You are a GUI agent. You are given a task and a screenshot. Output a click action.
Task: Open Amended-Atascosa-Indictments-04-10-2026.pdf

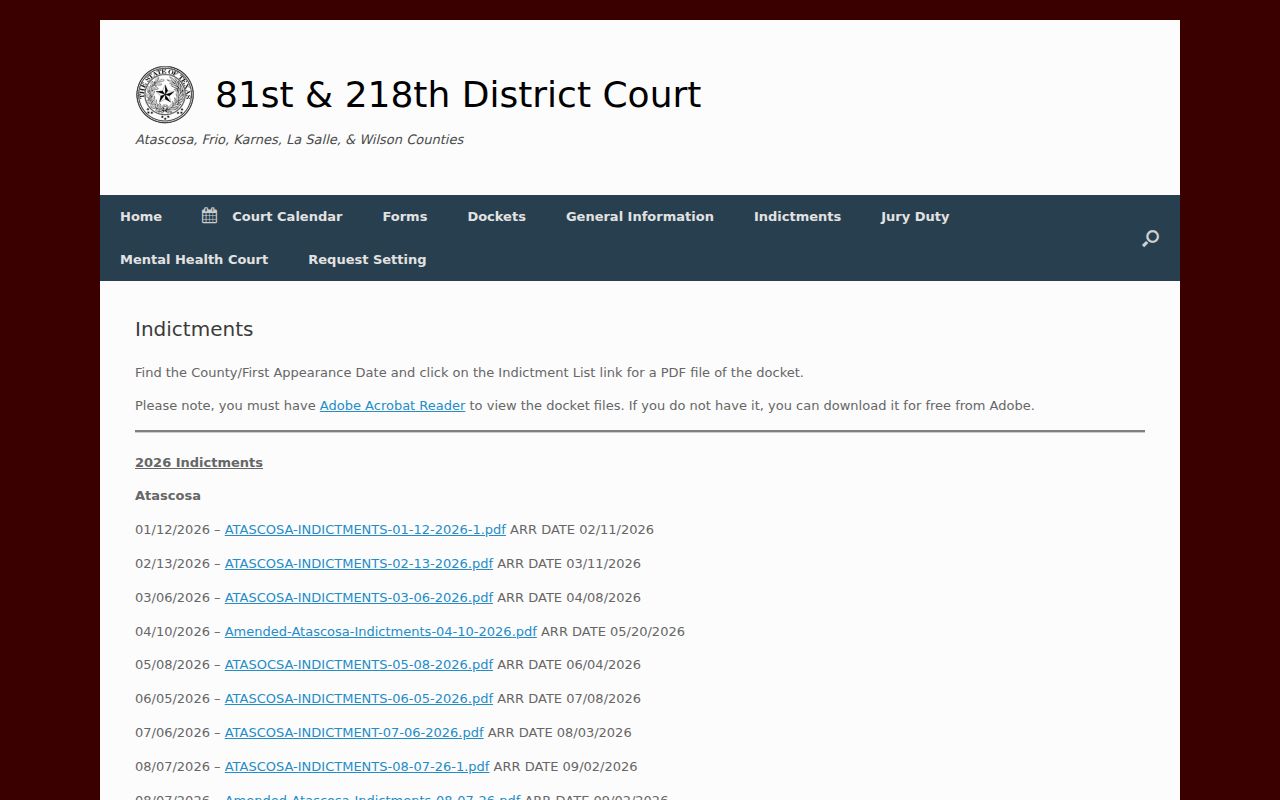[x=381, y=632]
